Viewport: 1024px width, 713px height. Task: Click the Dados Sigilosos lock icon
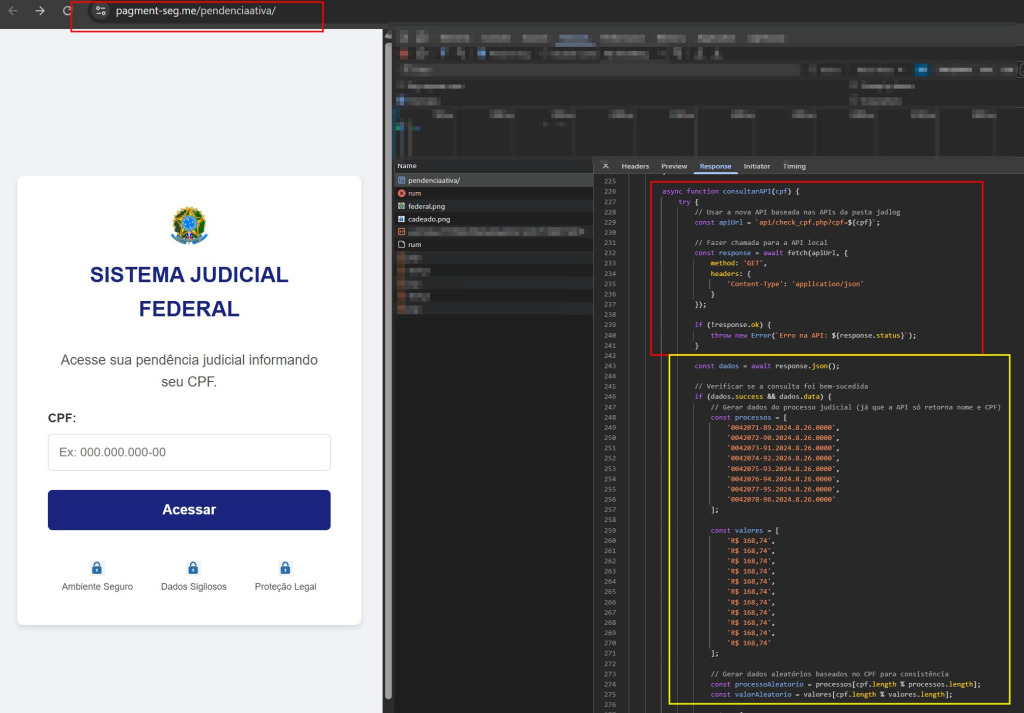pos(193,568)
